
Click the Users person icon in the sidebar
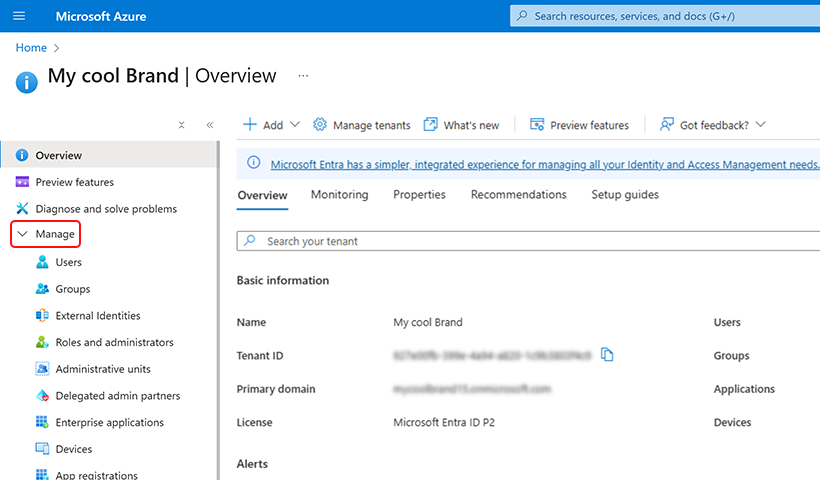(42, 262)
